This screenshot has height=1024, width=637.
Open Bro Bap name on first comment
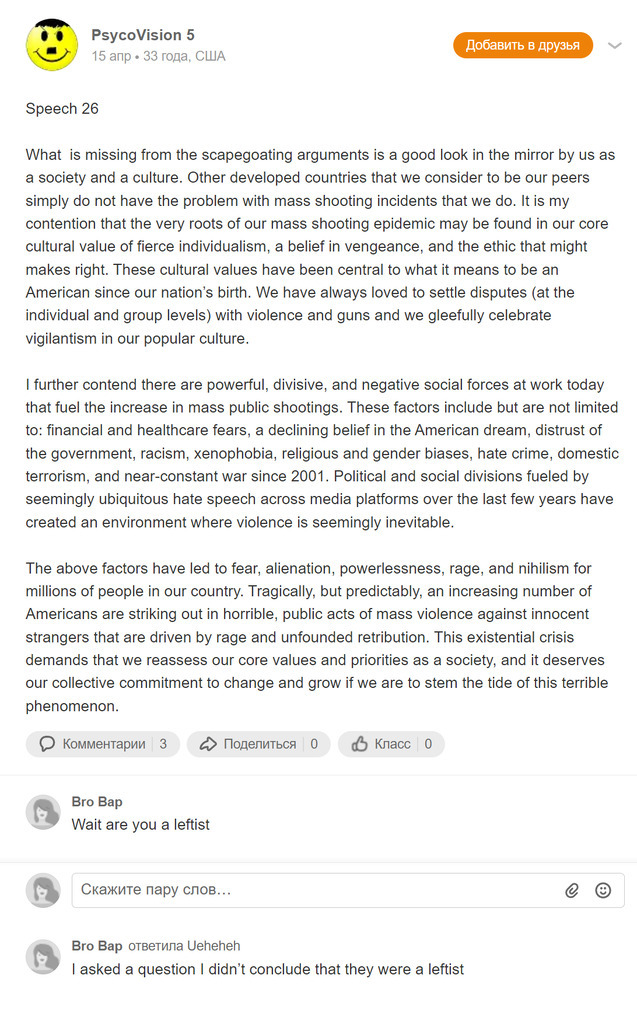[97, 802]
